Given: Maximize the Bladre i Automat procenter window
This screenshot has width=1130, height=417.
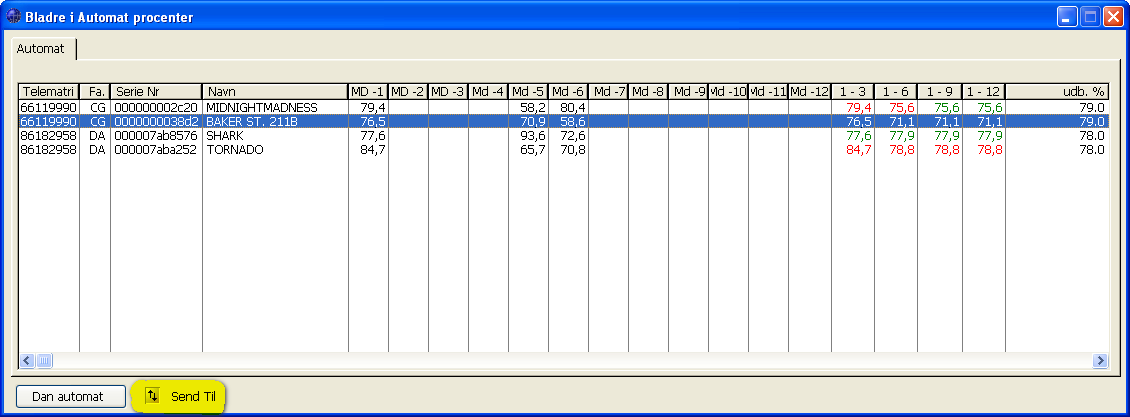Looking at the screenshot, I should coord(1090,17).
